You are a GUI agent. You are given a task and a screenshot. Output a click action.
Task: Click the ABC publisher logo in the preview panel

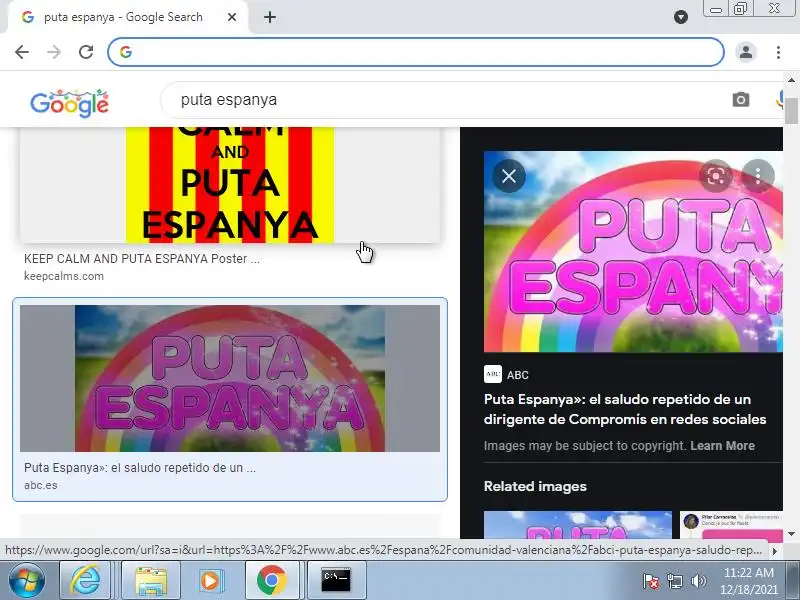click(493, 374)
